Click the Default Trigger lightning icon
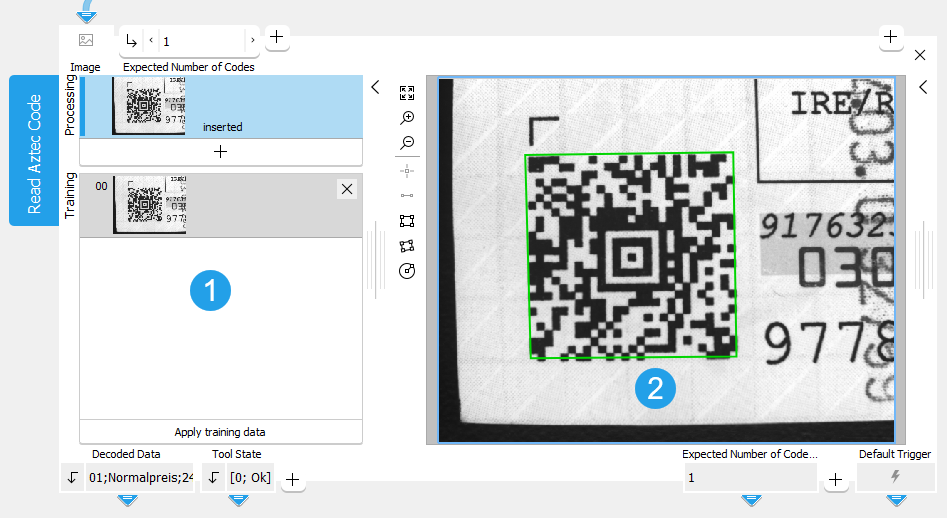Screen dimensions: 947x518 pos(895,478)
